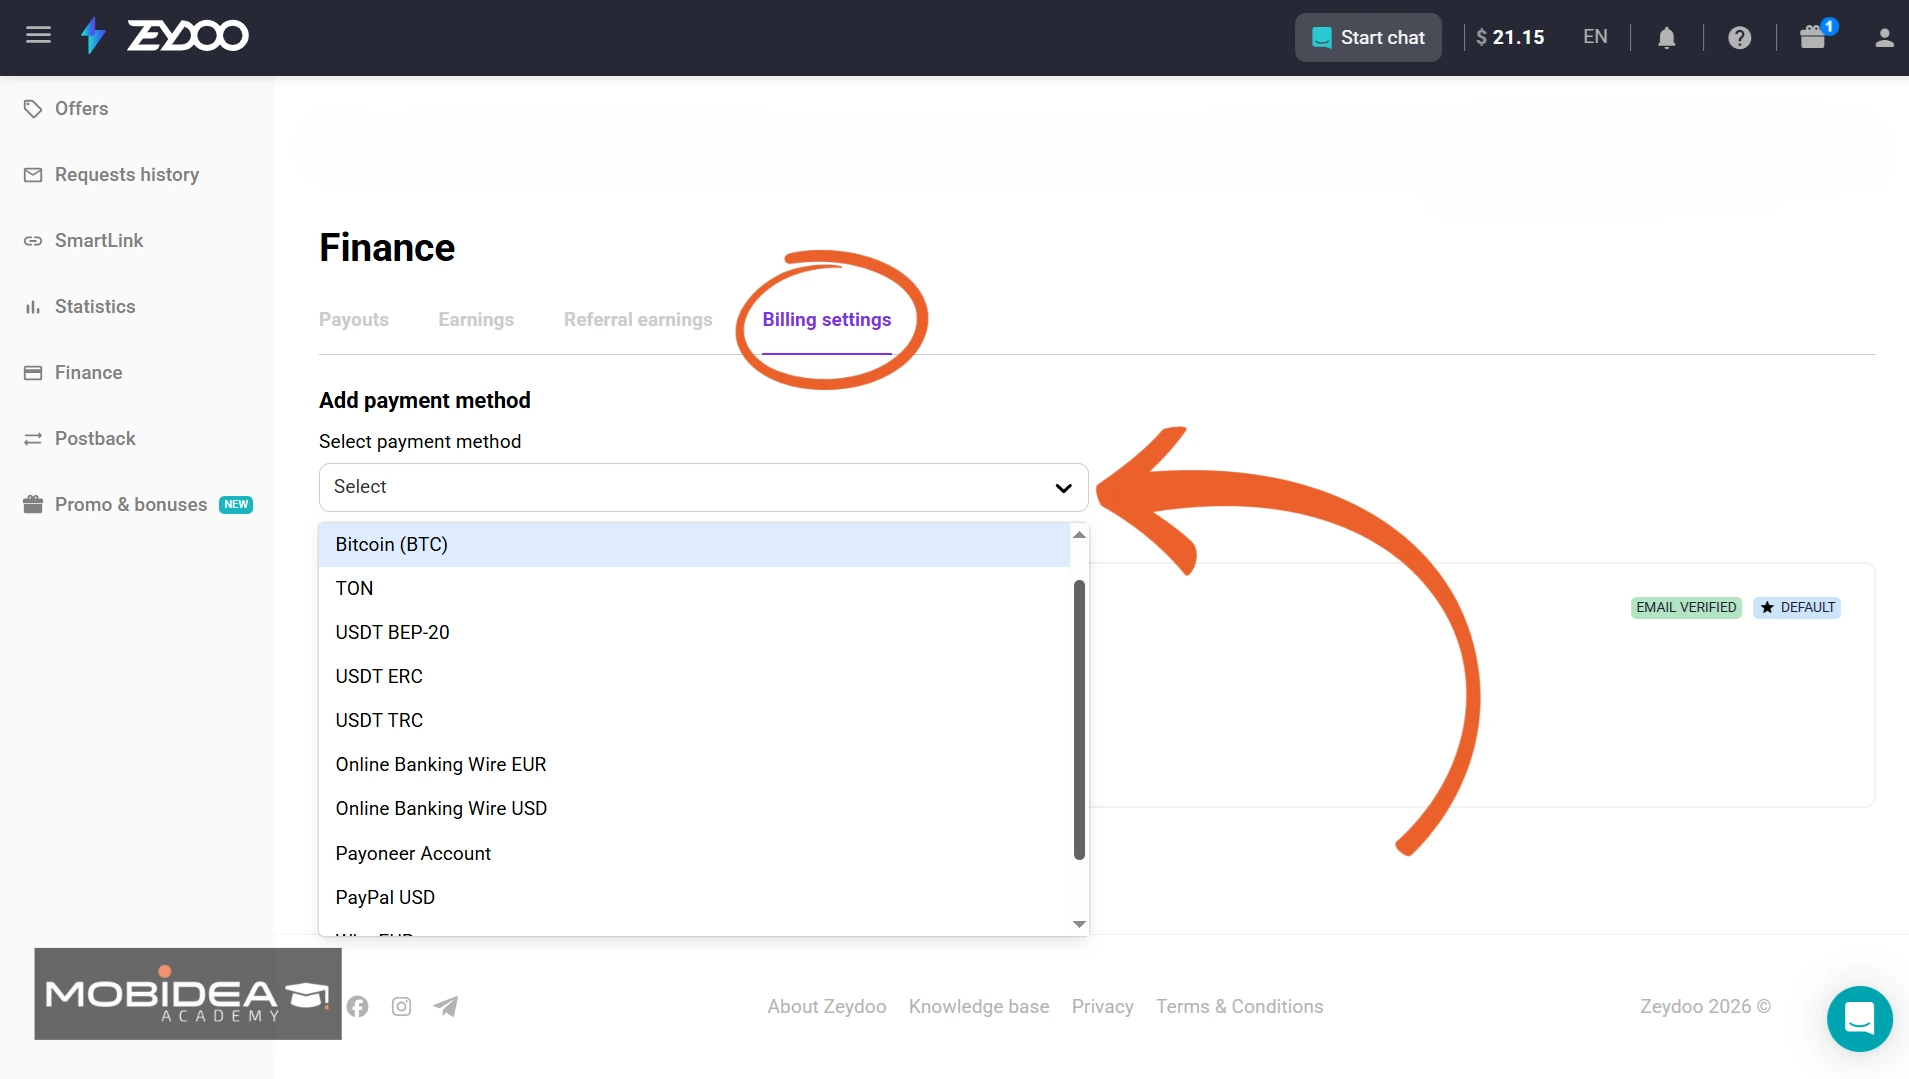Click the dropdown list scrollbar thumb
Viewport: 1909px width, 1079px height.
tap(1079, 720)
